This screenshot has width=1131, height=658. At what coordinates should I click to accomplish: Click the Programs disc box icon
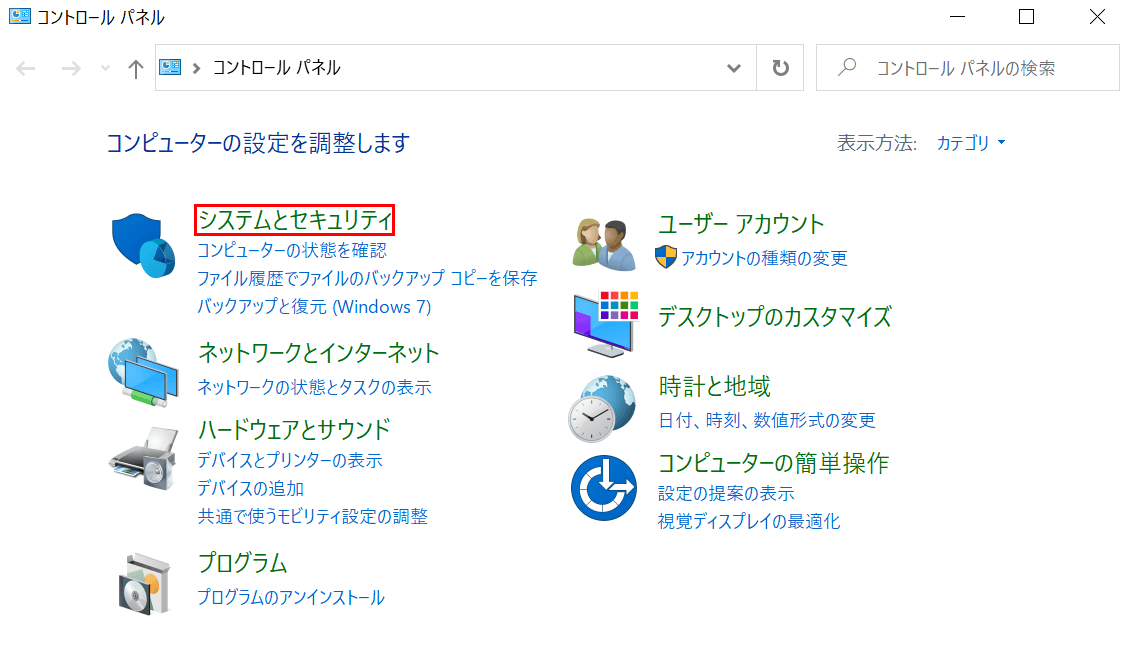click(x=144, y=584)
